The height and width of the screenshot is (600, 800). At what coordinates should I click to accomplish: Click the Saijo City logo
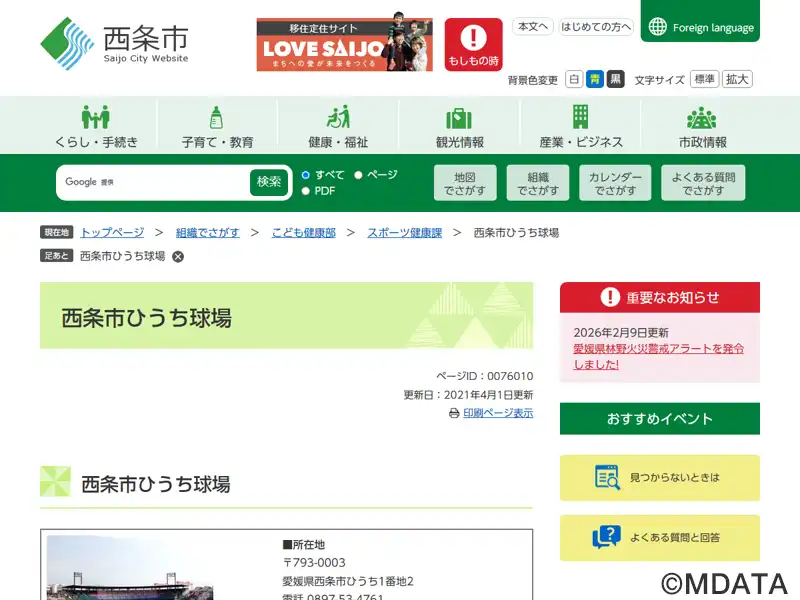click(114, 43)
